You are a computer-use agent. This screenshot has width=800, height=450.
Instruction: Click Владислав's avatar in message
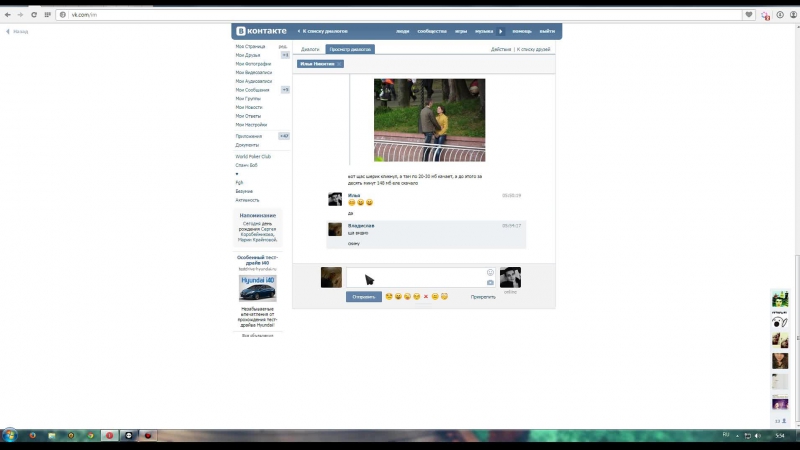(x=335, y=229)
